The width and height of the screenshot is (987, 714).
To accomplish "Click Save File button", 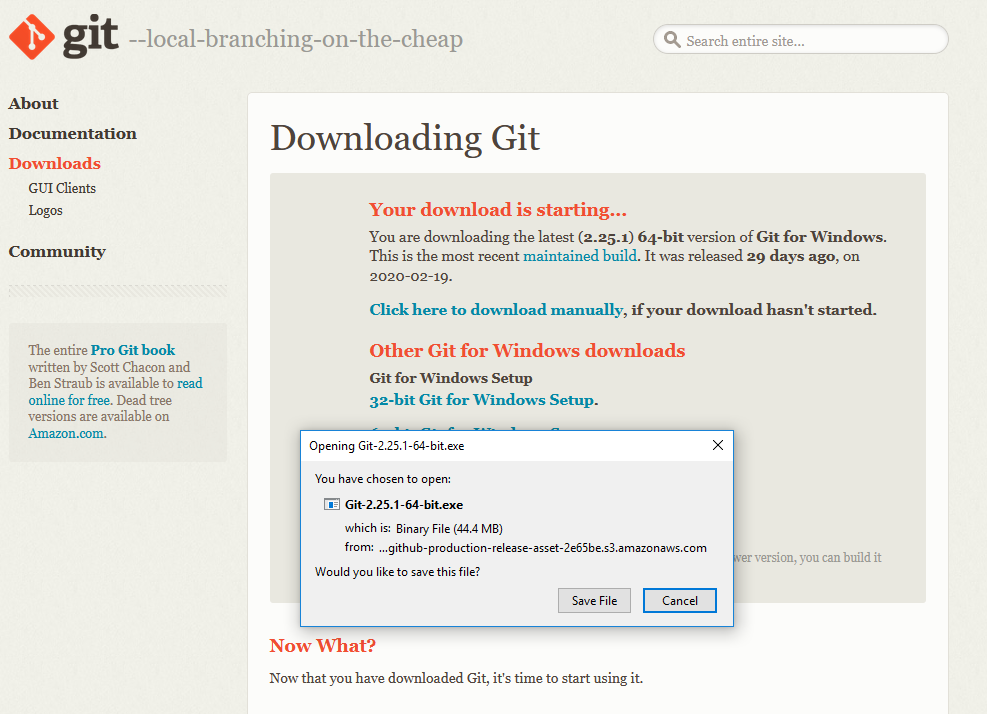I will pos(594,601).
